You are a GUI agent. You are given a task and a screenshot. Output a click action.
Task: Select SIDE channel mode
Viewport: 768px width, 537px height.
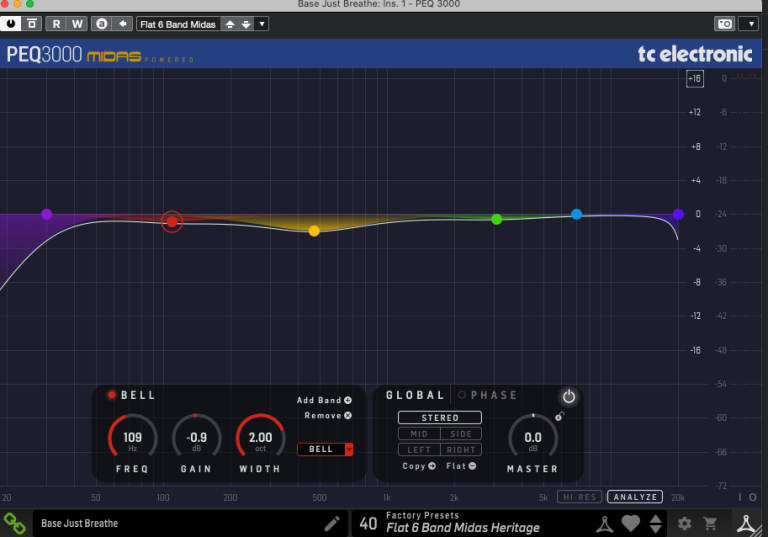click(x=461, y=434)
